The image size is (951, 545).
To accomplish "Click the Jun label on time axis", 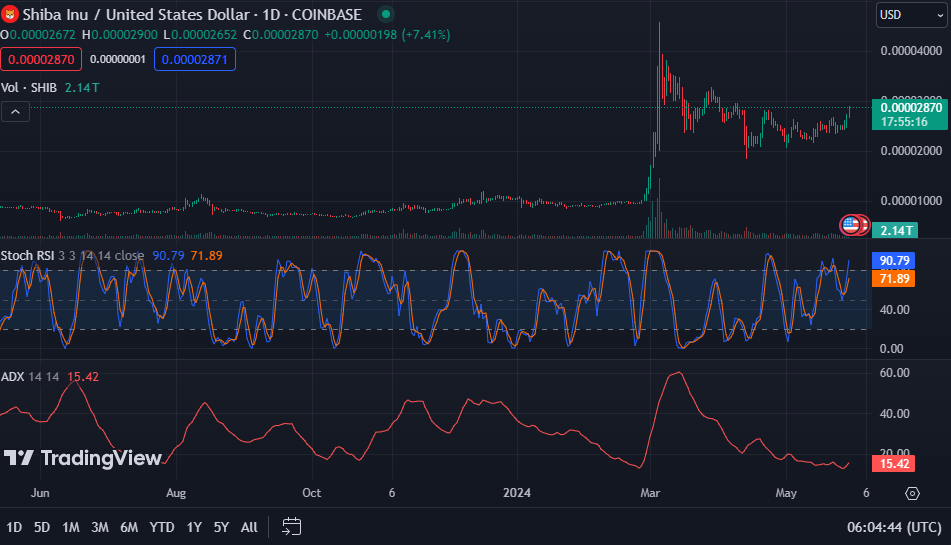I will [40, 493].
